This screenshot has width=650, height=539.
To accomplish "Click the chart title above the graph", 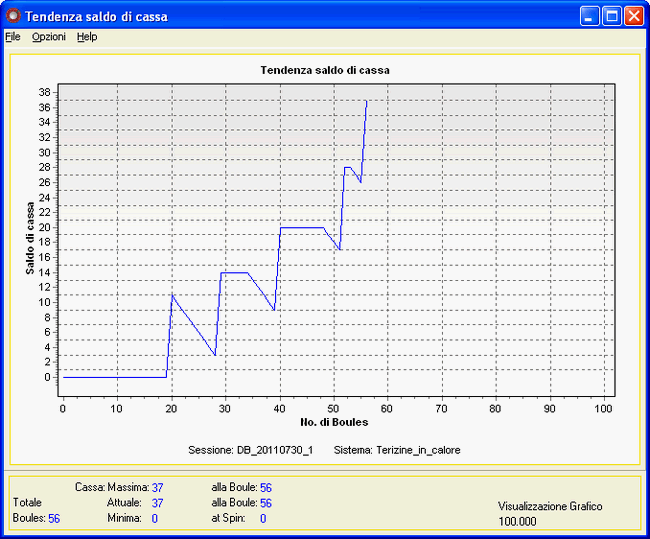I will pos(324,71).
